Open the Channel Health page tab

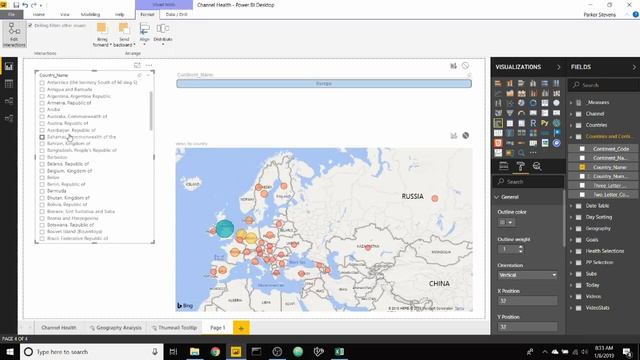tap(59, 328)
